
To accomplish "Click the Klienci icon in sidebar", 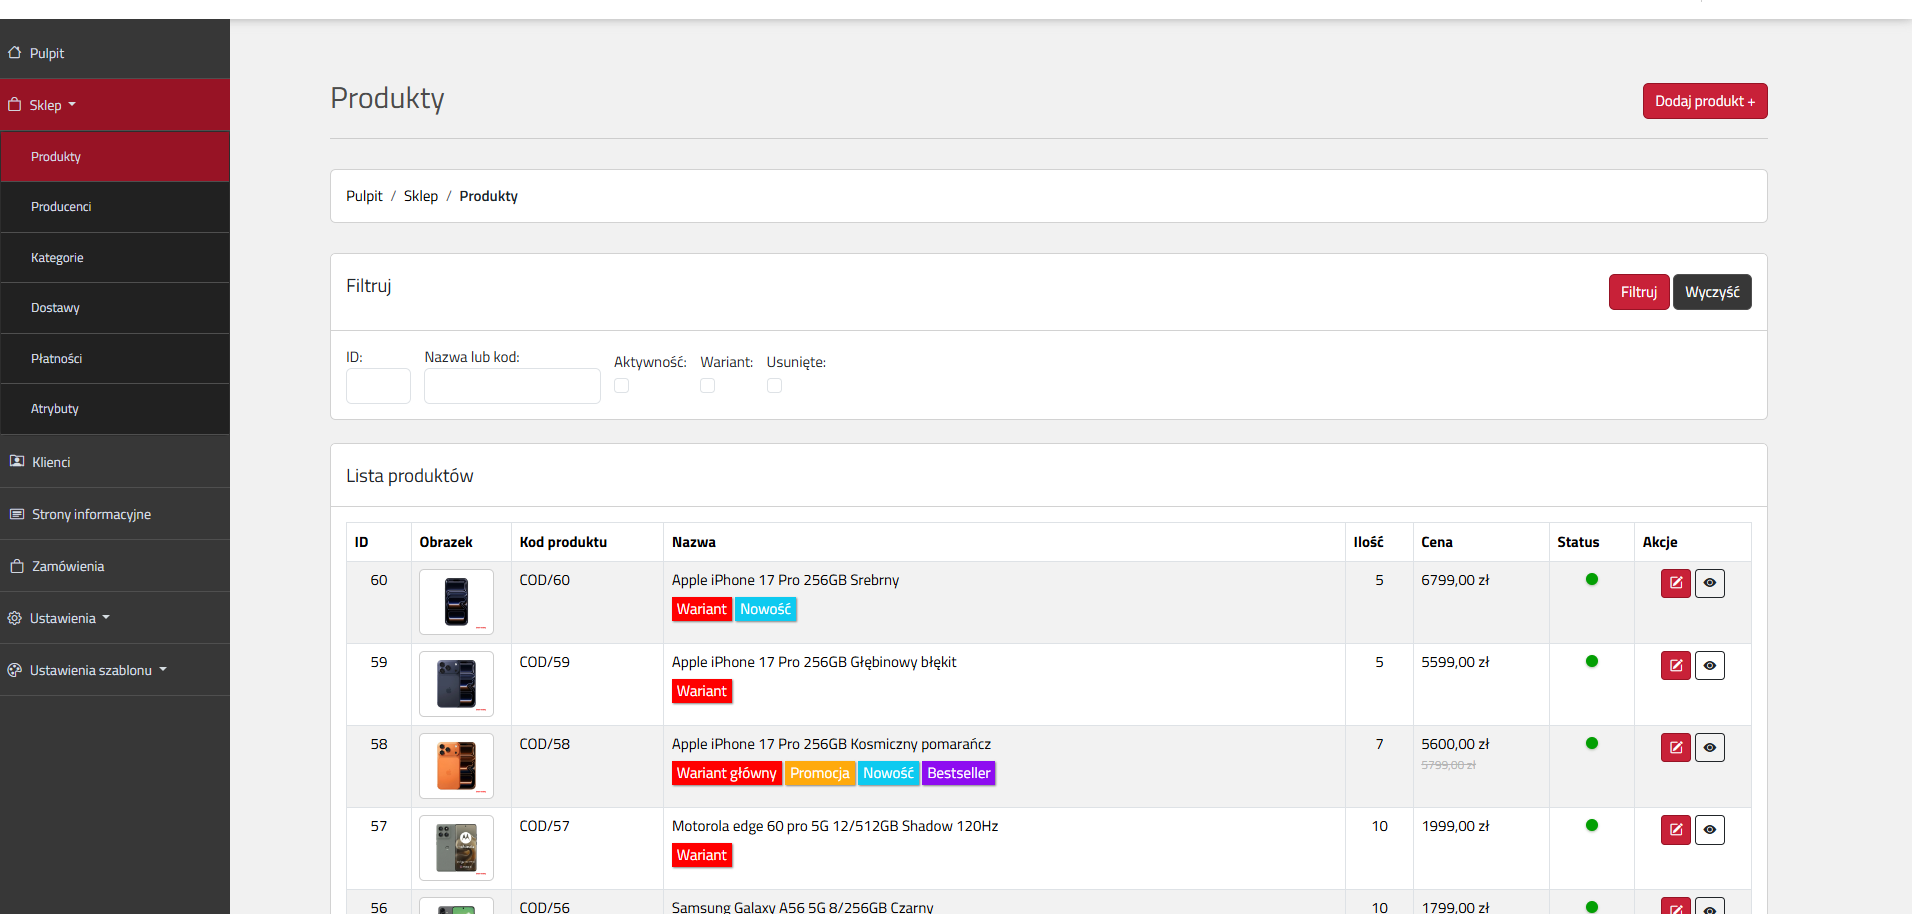I will (17, 461).
